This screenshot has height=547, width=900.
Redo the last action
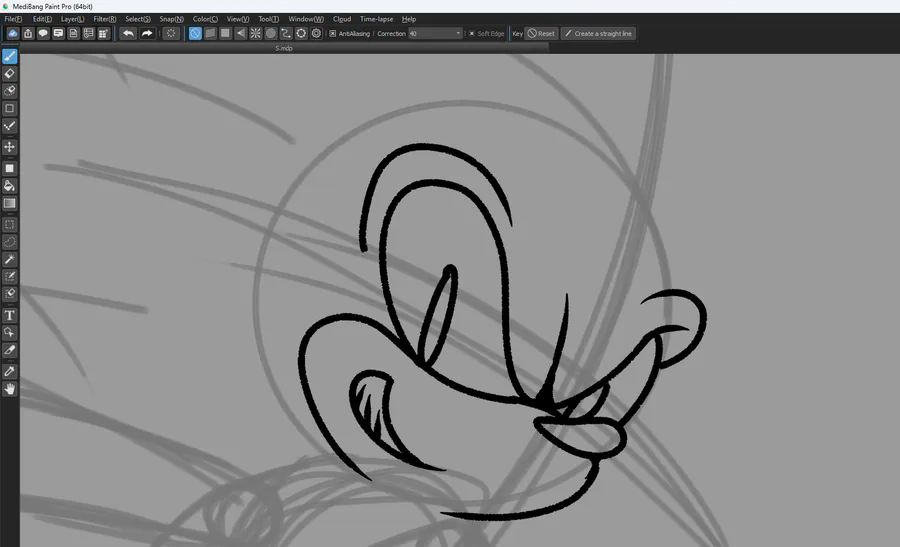pos(147,33)
